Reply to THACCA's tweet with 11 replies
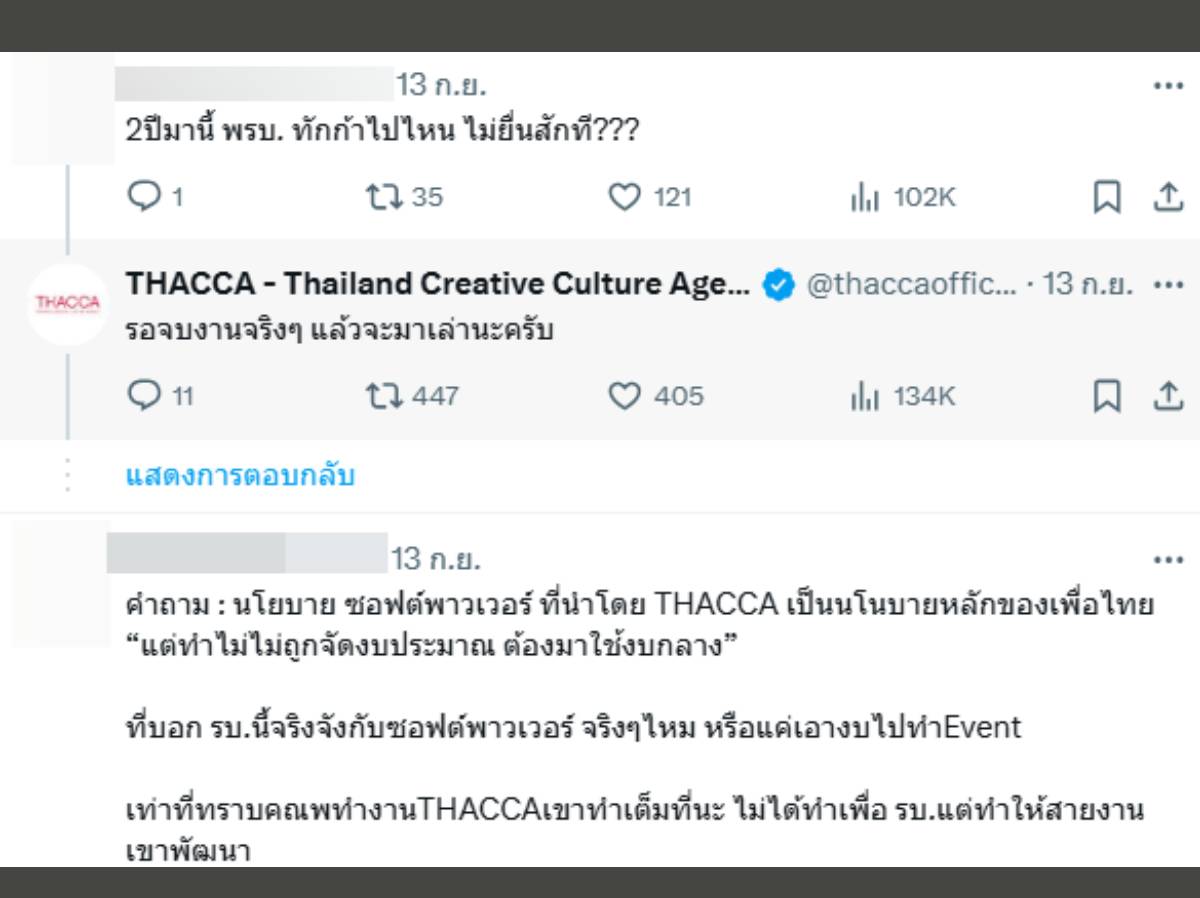 145,396
